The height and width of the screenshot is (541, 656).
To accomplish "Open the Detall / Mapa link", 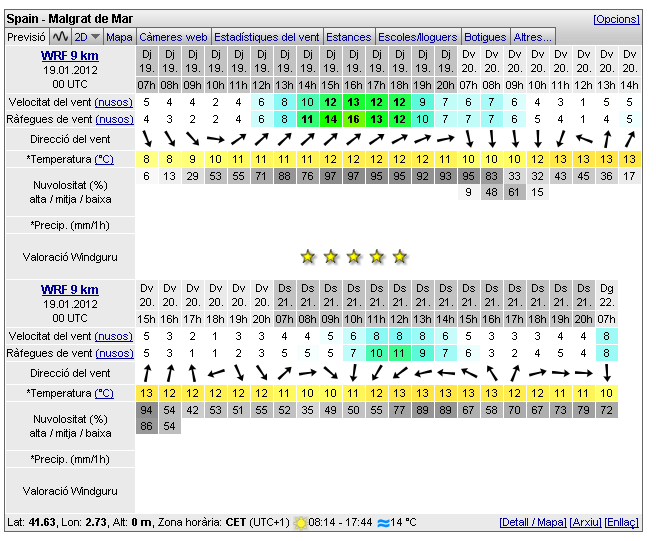I will pos(532,523).
